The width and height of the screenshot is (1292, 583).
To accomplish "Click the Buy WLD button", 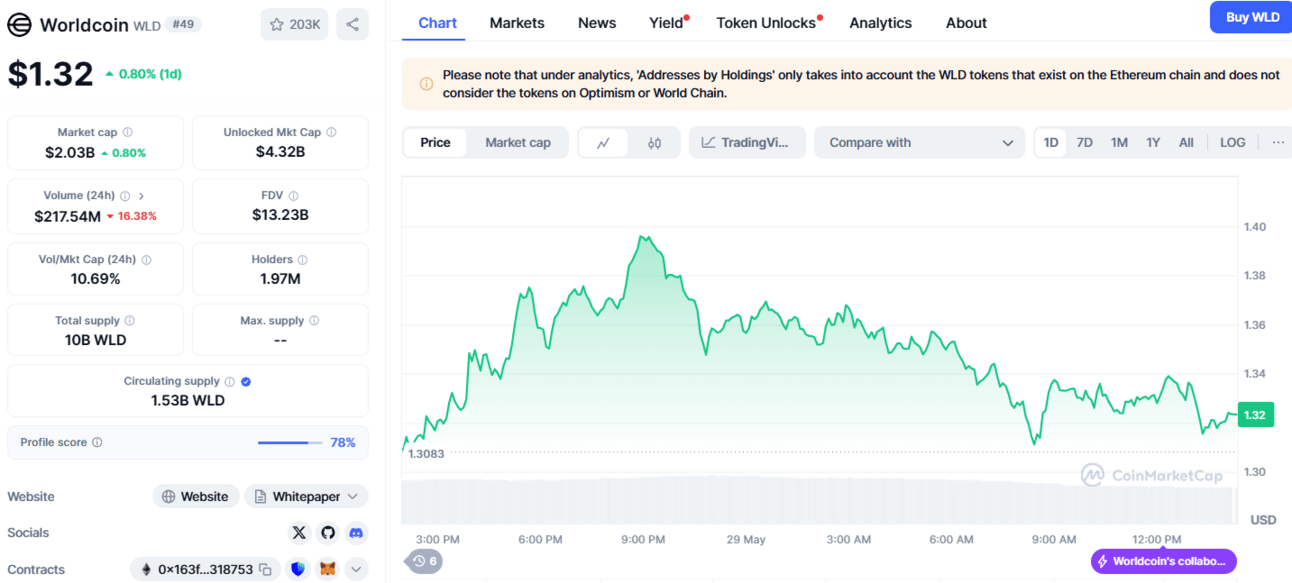I will click(x=1251, y=17).
